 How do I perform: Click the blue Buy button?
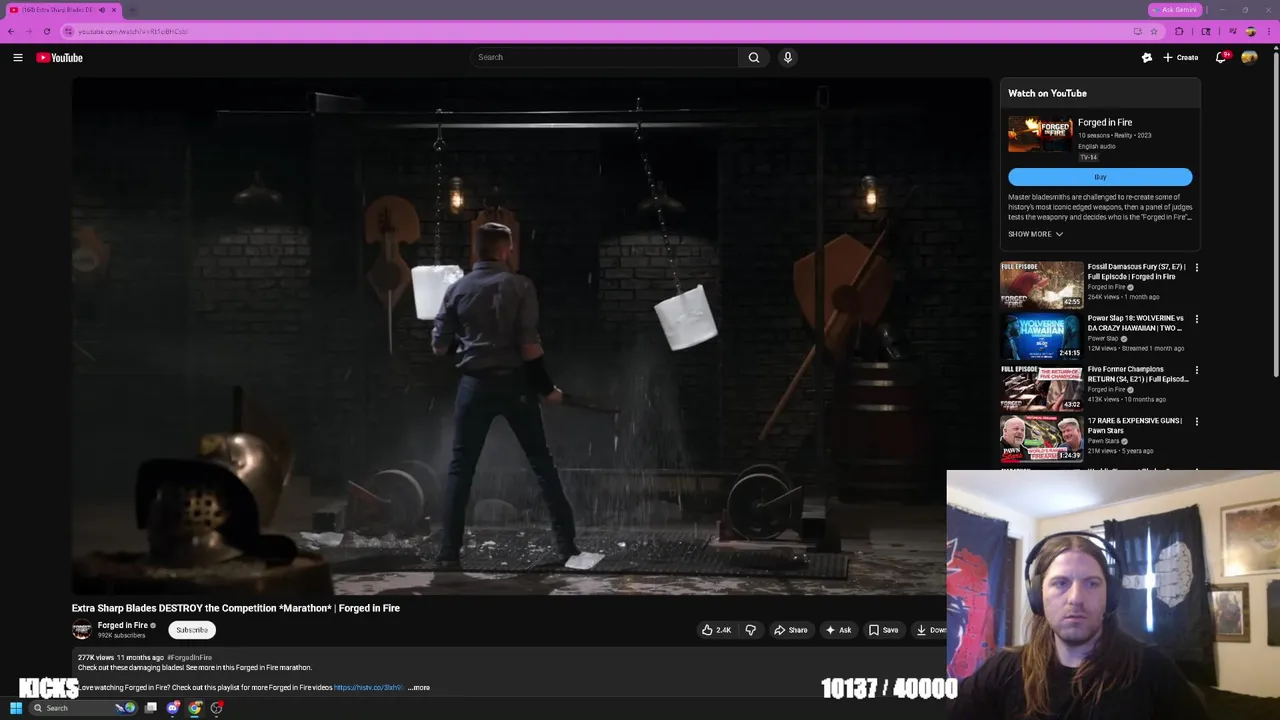point(1100,177)
